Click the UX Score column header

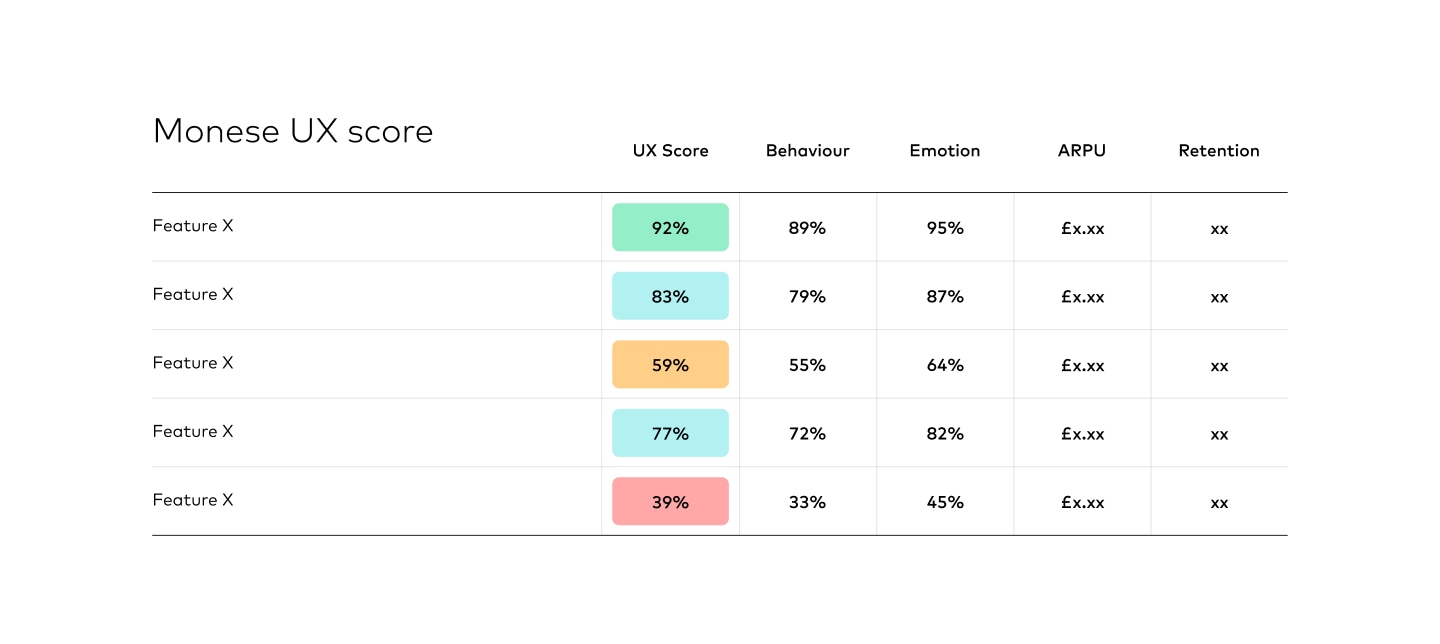tap(670, 151)
